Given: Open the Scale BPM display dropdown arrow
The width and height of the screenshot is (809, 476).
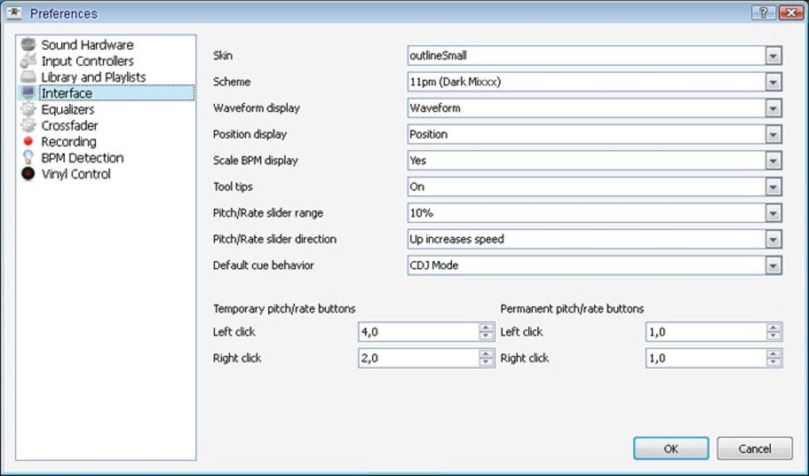Looking at the screenshot, I should [773, 161].
